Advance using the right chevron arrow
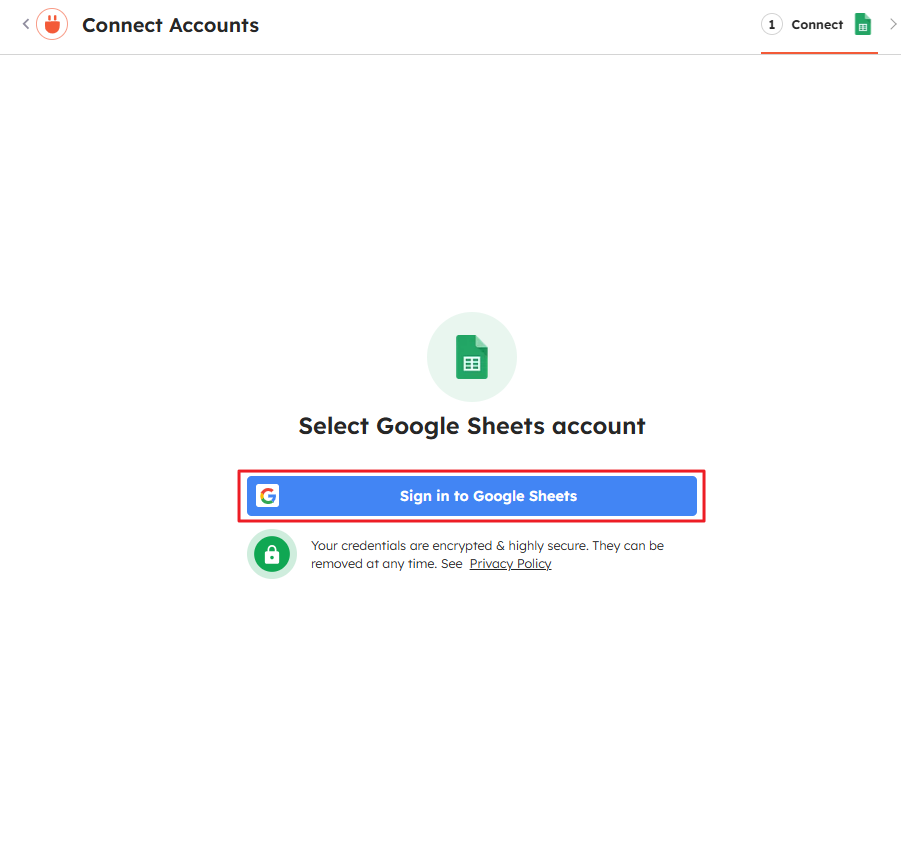 click(893, 25)
